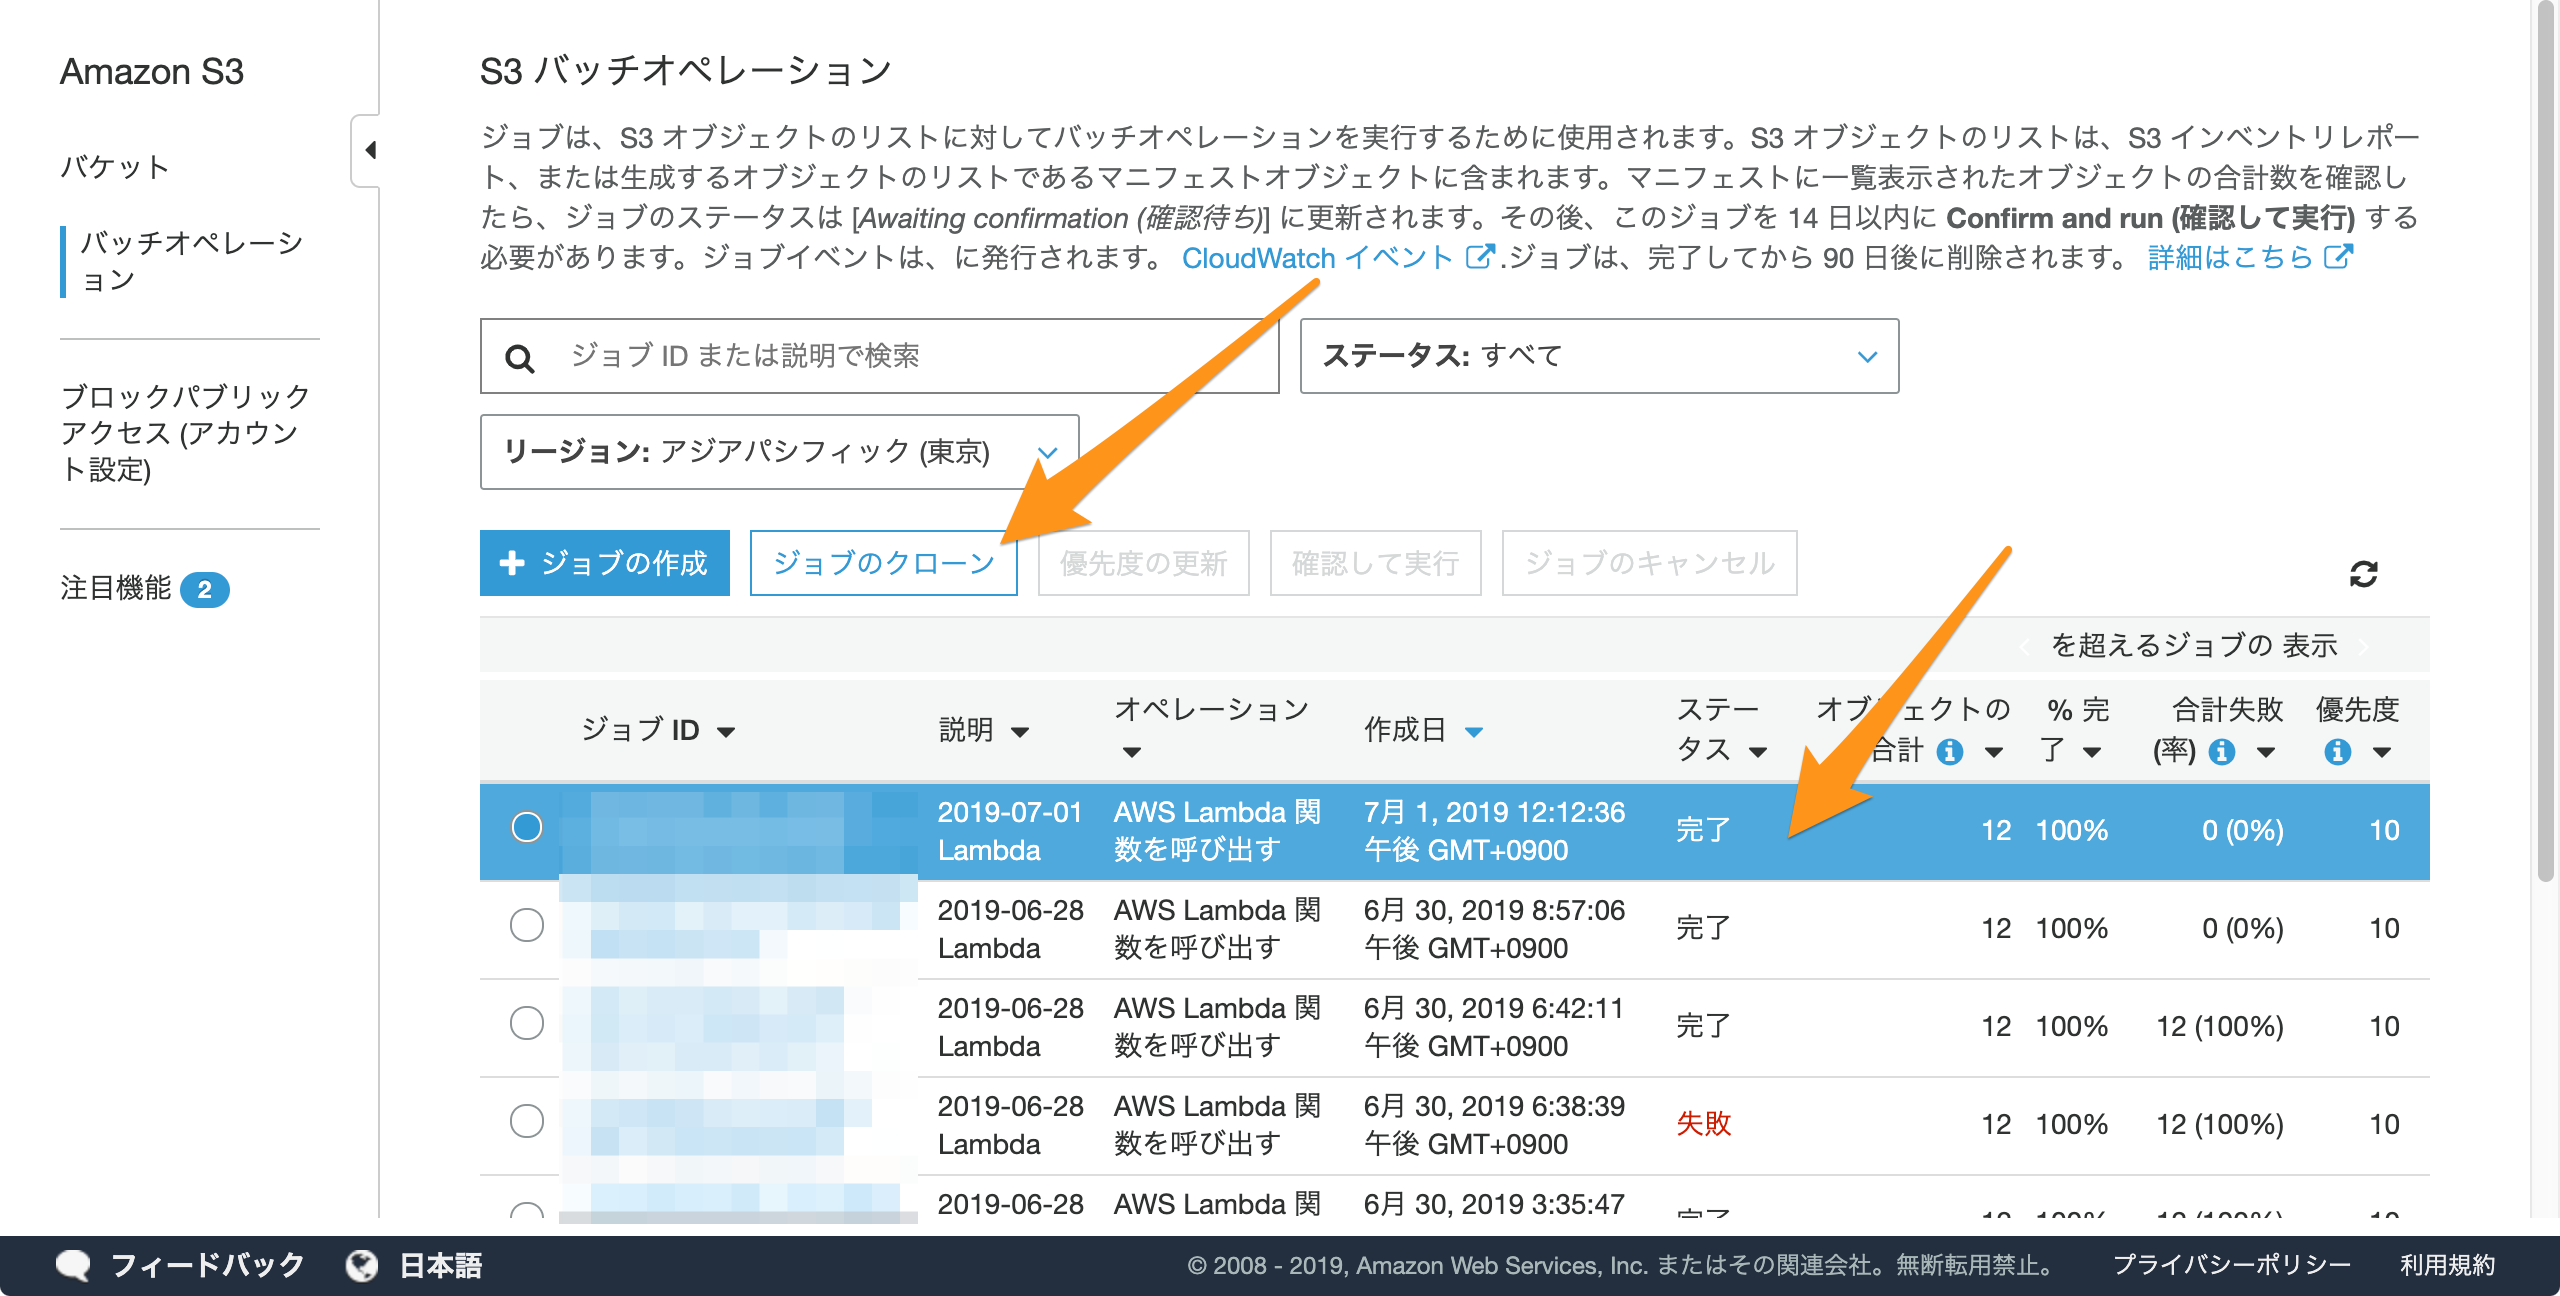This screenshot has height=1296, width=2560.
Task: Open the 詳細はこちら link
Action: point(2231,257)
